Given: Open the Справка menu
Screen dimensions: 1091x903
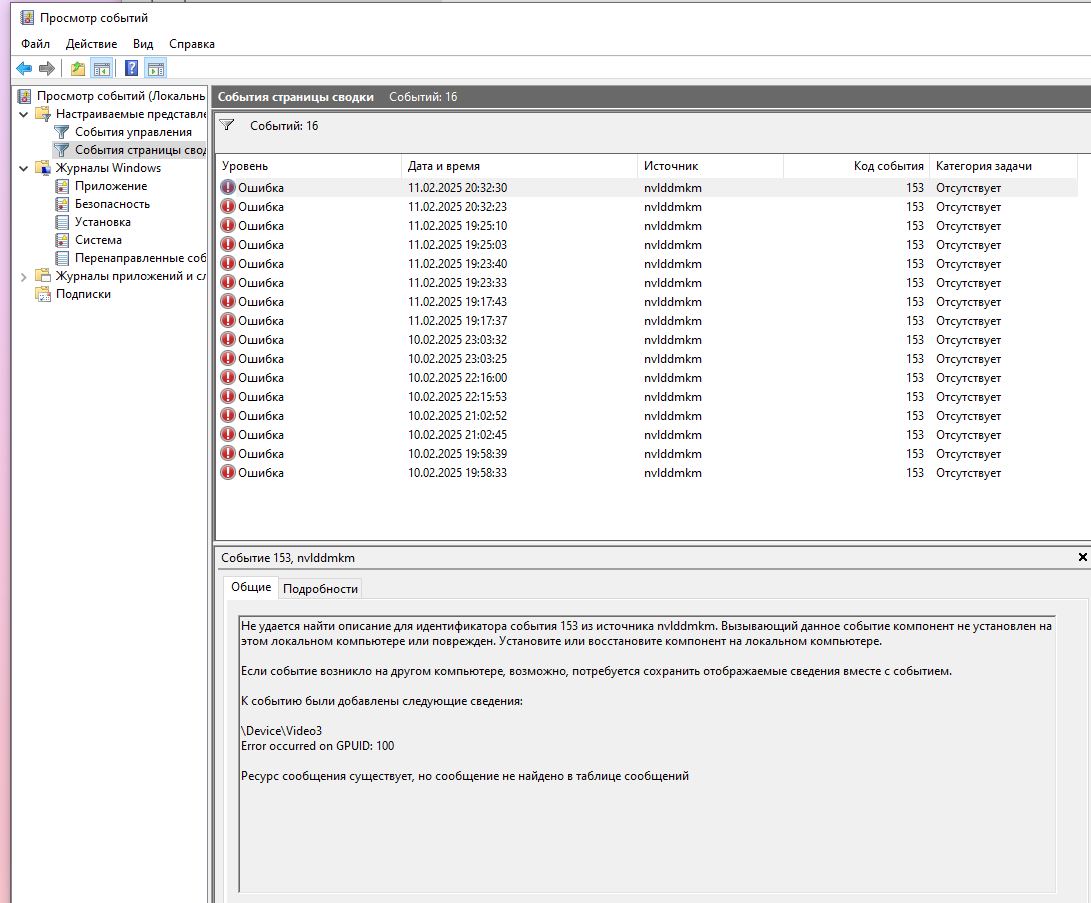Looking at the screenshot, I should 191,44.
